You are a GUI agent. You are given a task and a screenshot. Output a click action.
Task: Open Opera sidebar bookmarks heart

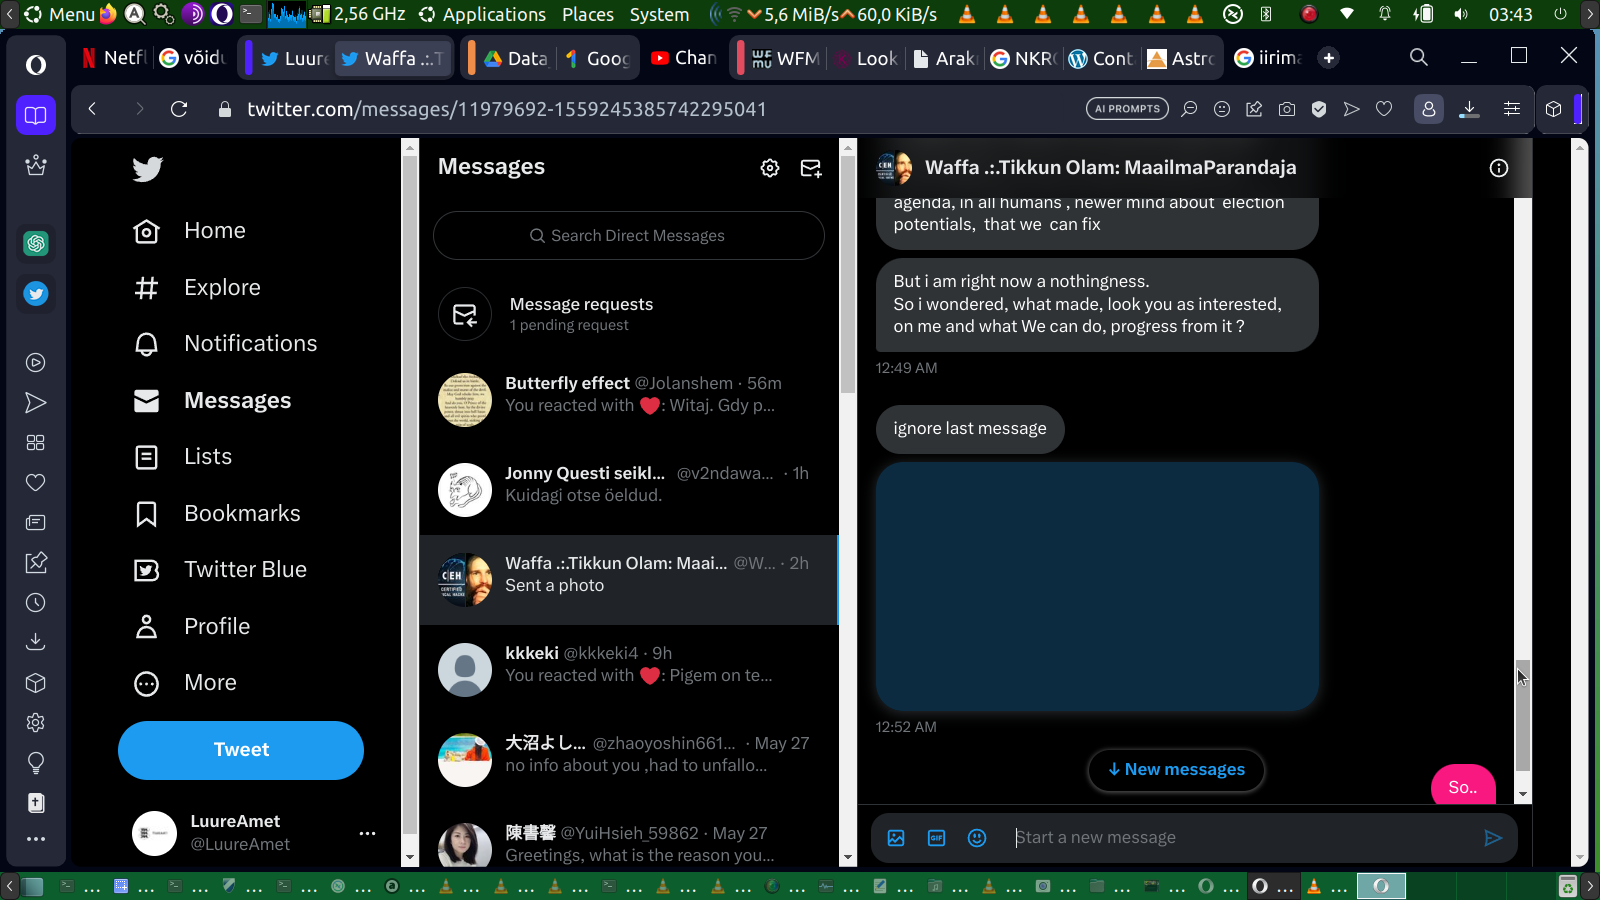pyautogui.click(x=36, y=483)
